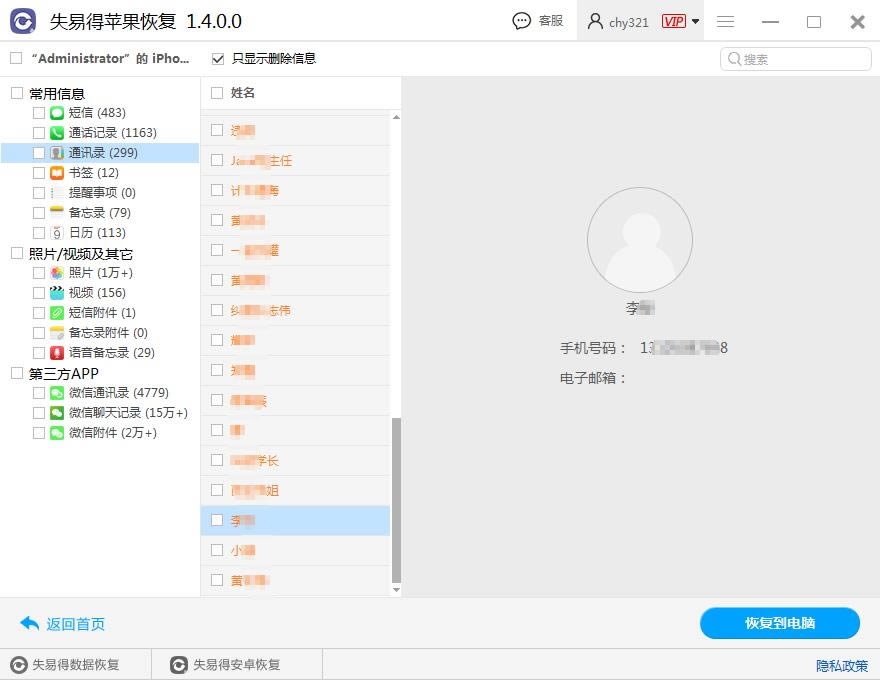Click 恢复到电脑 recover button
The width and height of the screenshot is (880, 680).
[780, 623]
